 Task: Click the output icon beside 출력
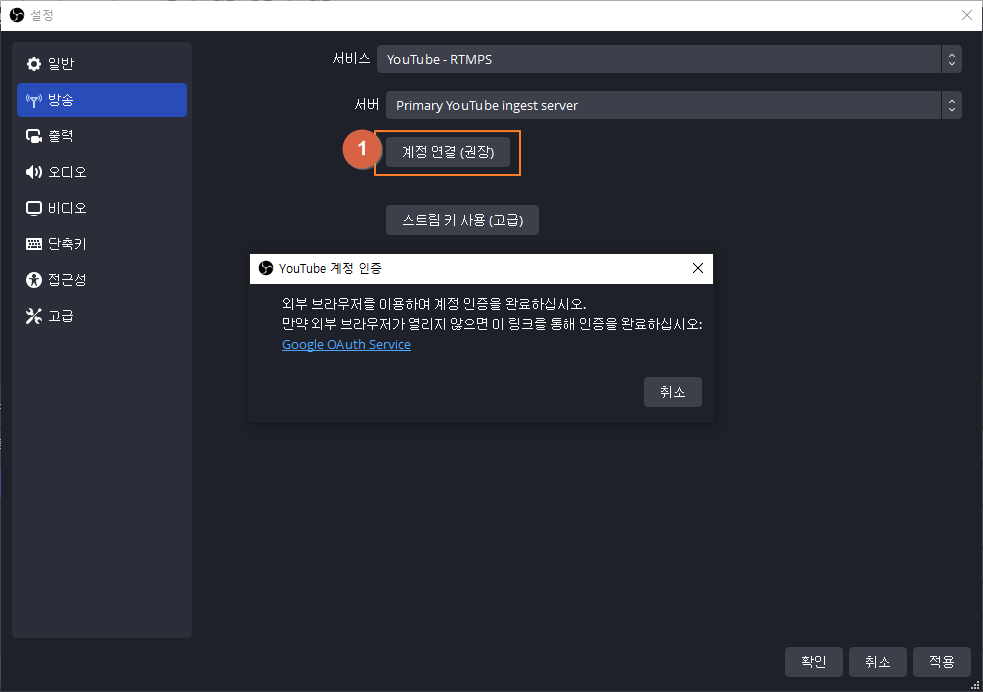[x=34, y=136]
